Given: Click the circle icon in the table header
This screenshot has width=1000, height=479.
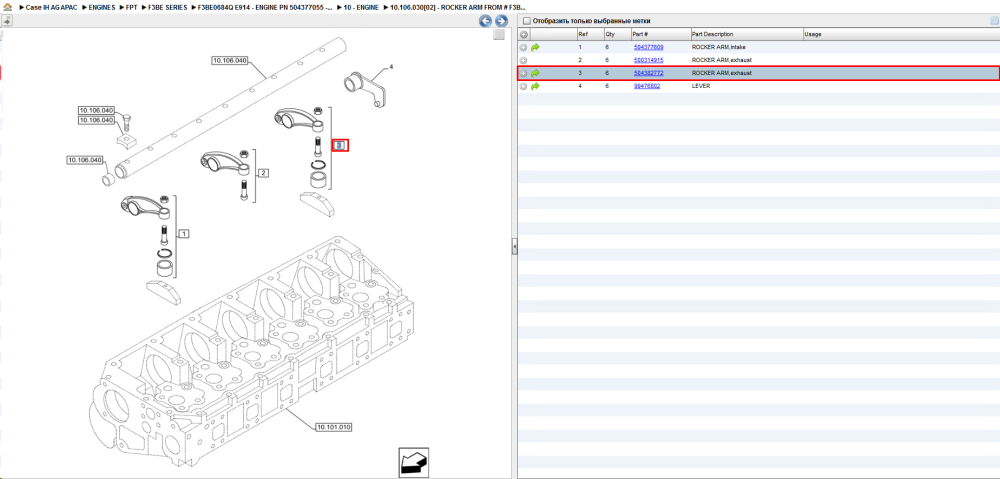Looking at the screenshot, I should 524,34.
